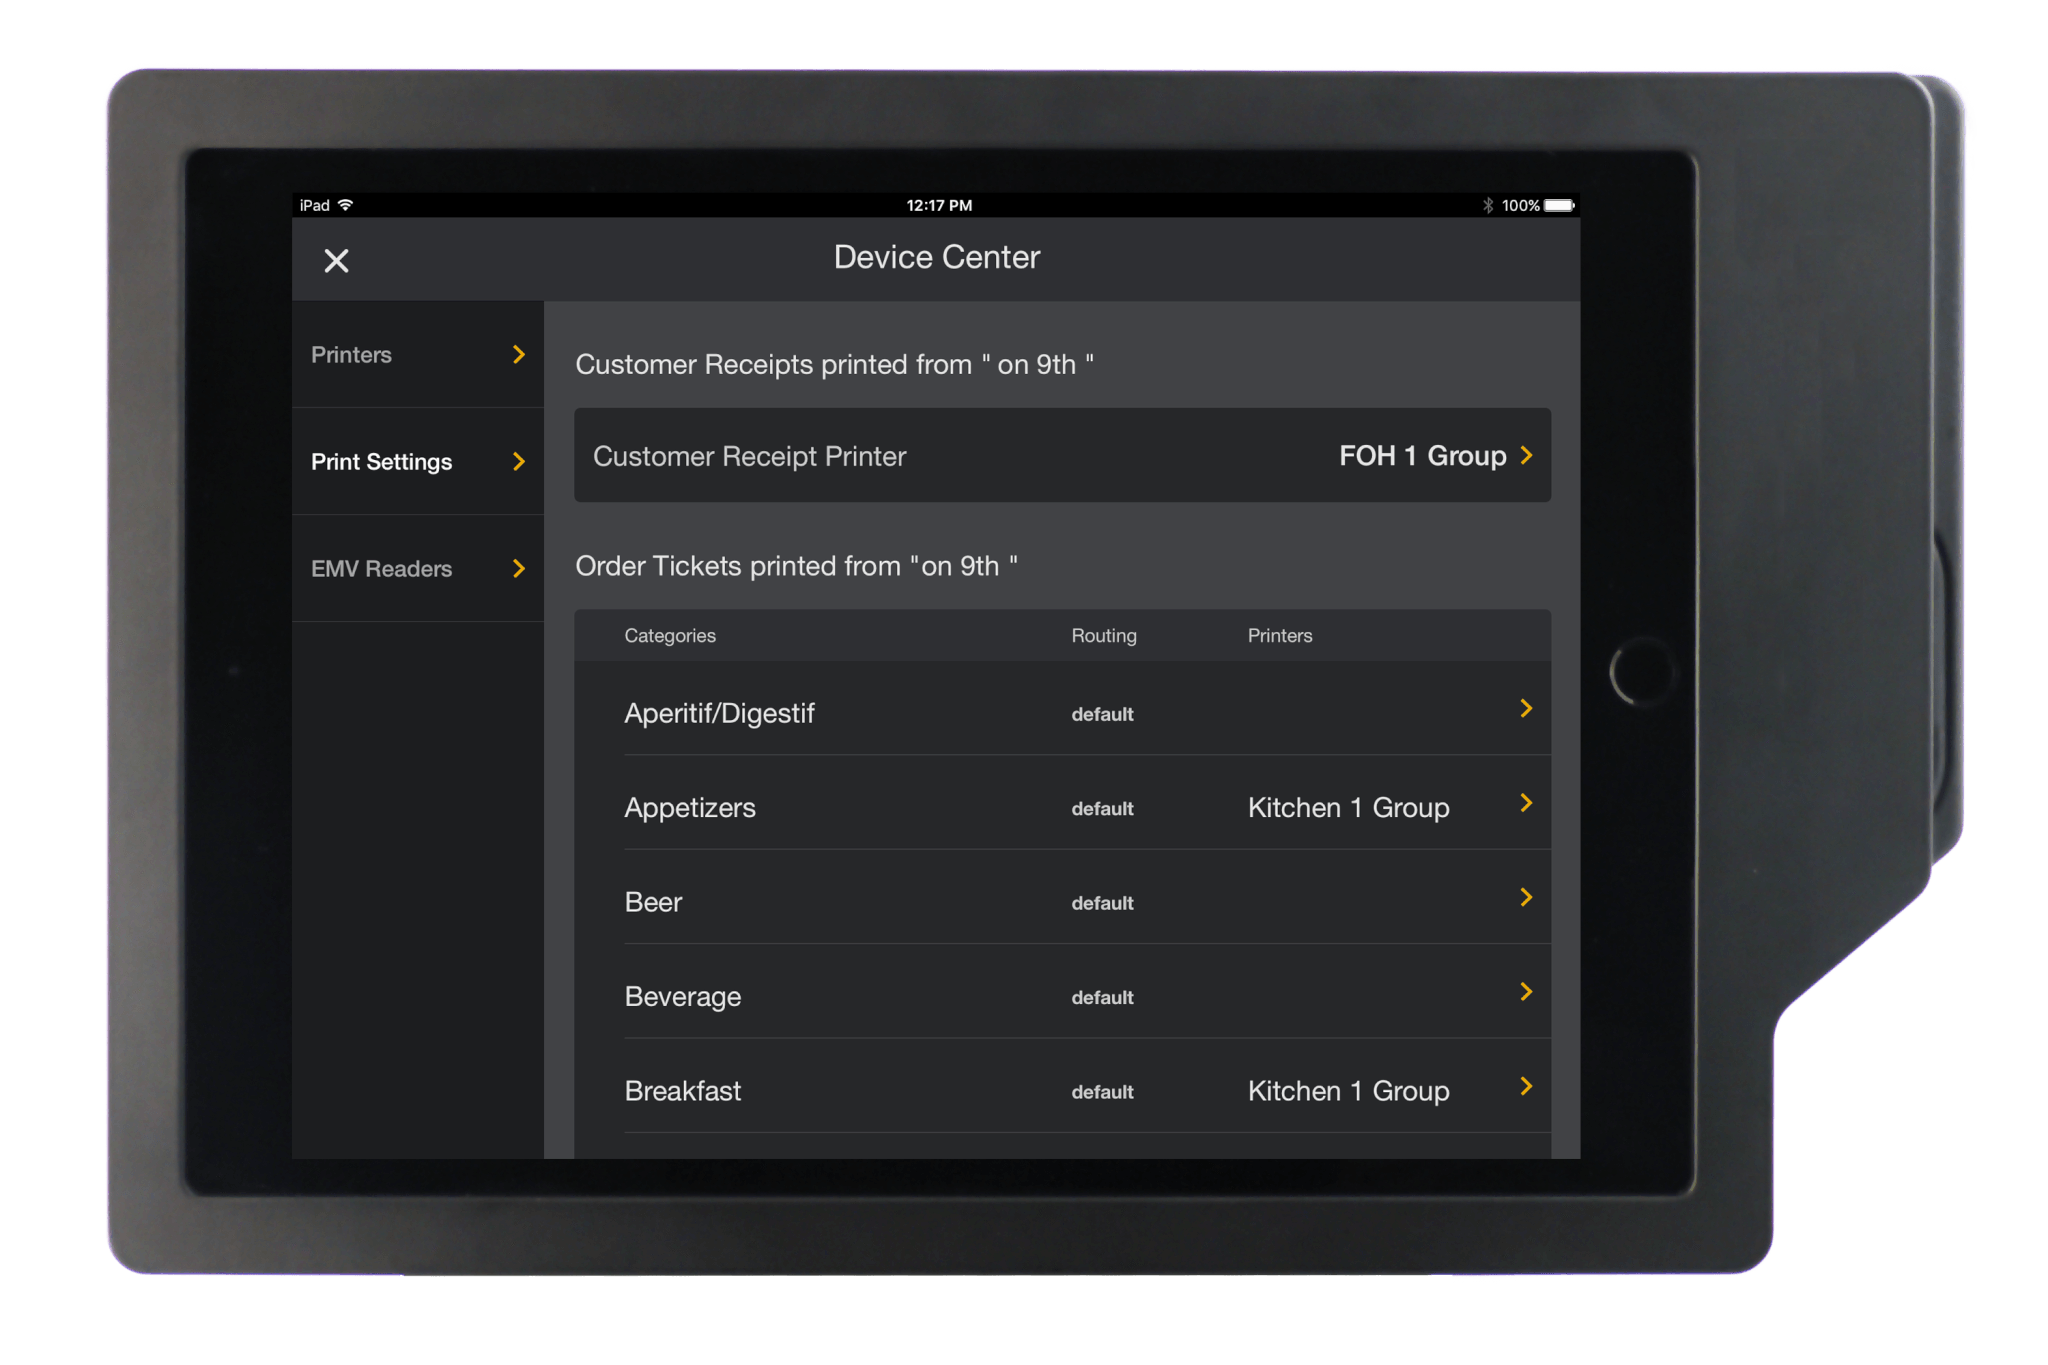Image resolution: width=2048 pixels, height=1365 pixels.
Task: Change FOH 1 Group printer selection
Action: [x=1422, y=456]
